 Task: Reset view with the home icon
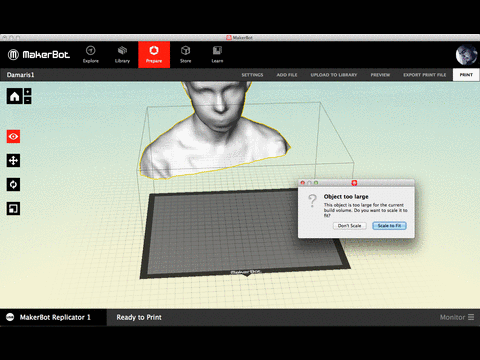pos(14,96)
